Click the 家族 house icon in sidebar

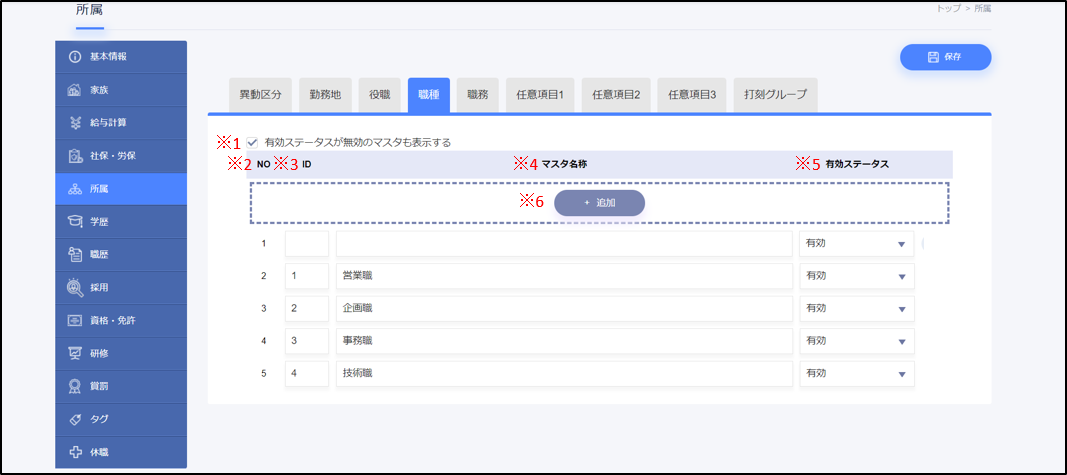tap(76, 90)
